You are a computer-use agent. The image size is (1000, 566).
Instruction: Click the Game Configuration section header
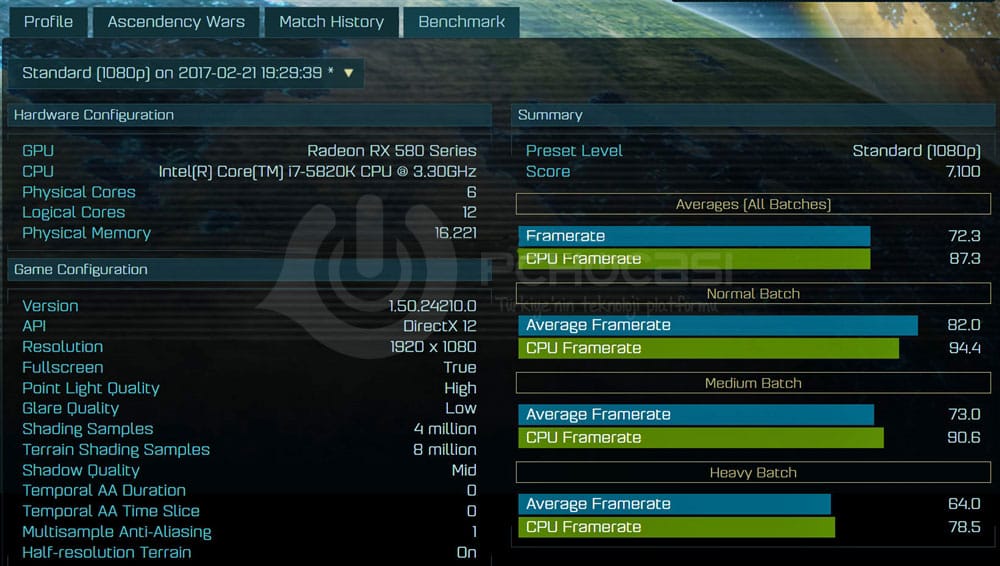point(81,269)
